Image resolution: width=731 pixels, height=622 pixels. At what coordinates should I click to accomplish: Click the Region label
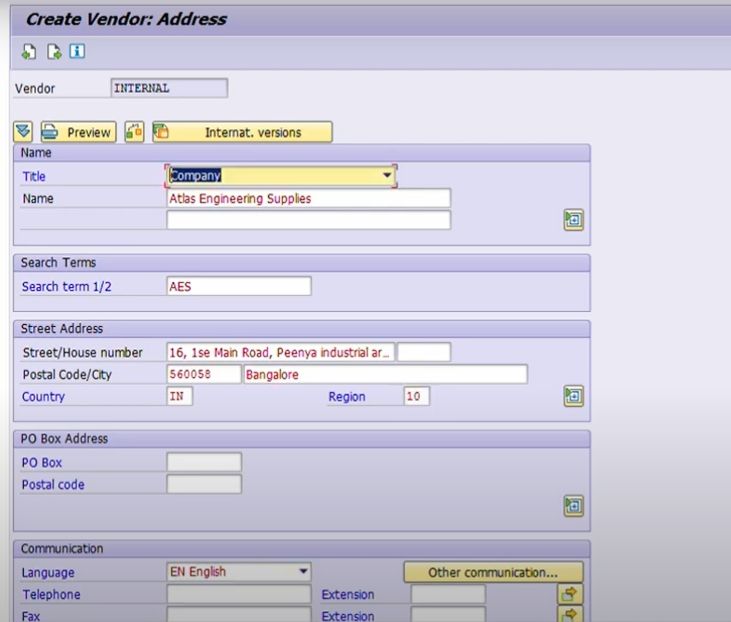[x=347, y=397]
